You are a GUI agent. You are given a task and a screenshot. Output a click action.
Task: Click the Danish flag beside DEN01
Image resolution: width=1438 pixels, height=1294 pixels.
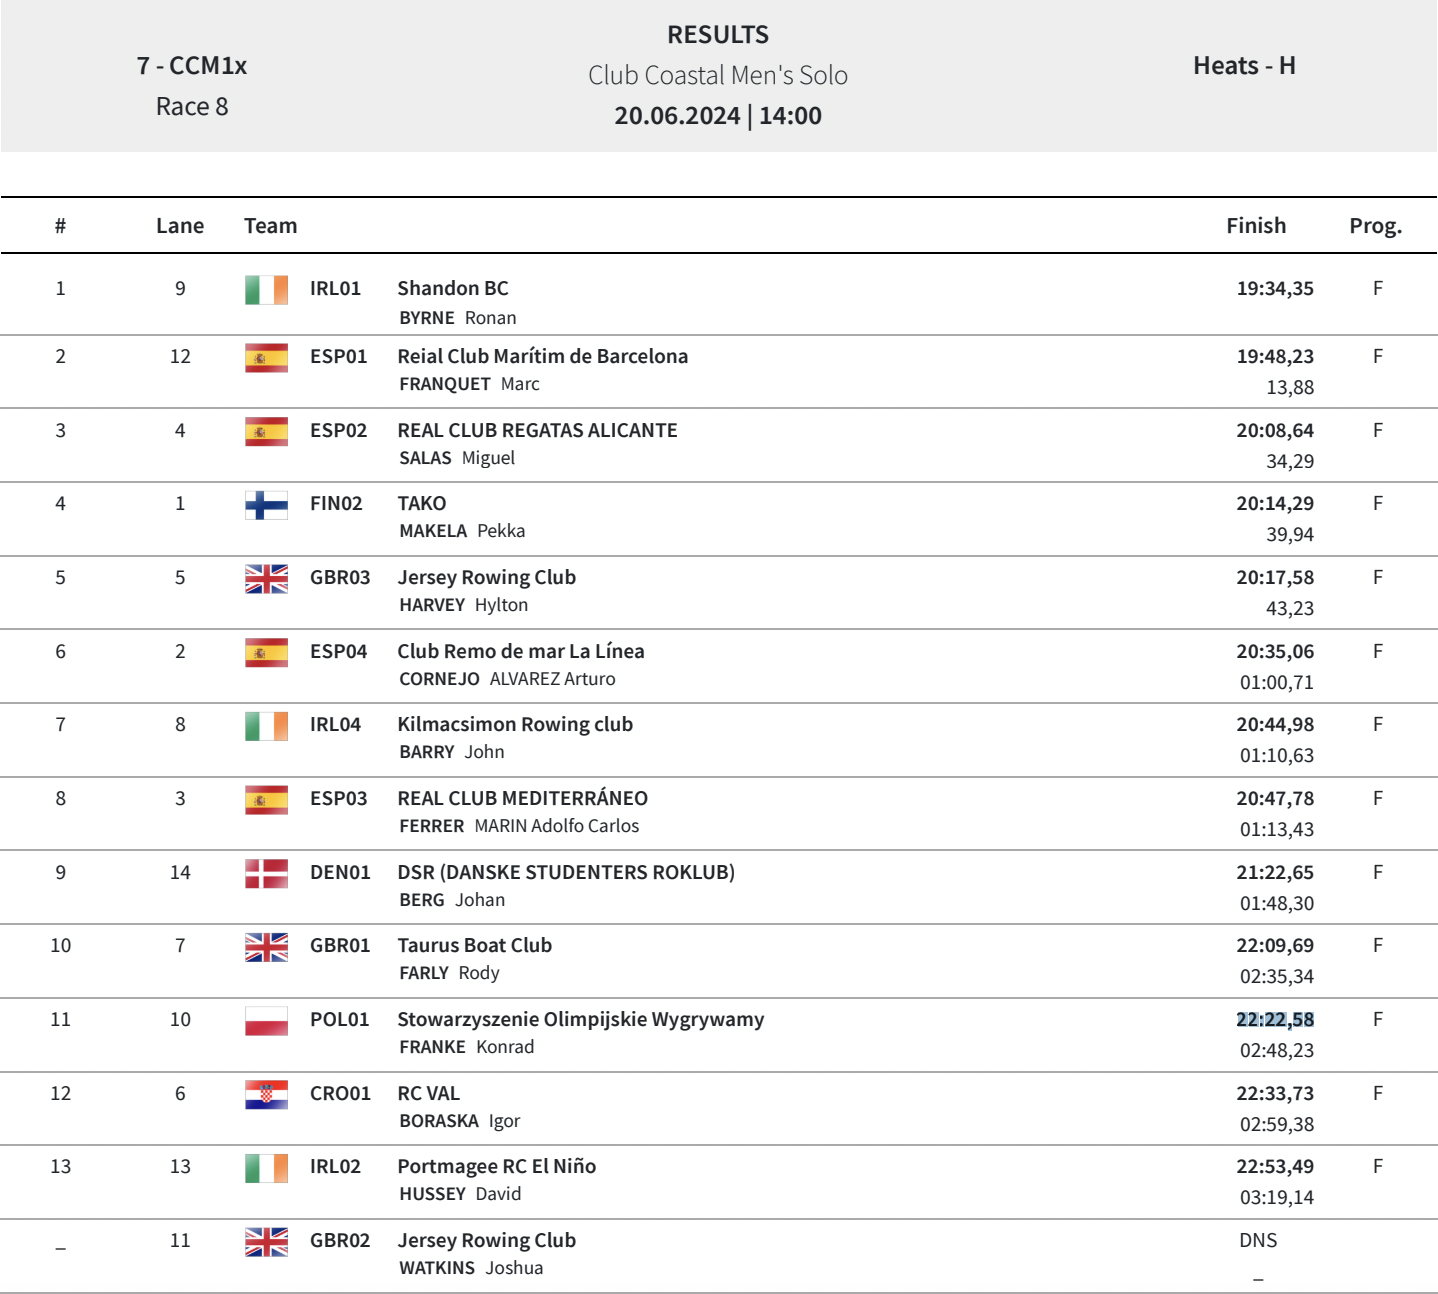tap(266, 873)
